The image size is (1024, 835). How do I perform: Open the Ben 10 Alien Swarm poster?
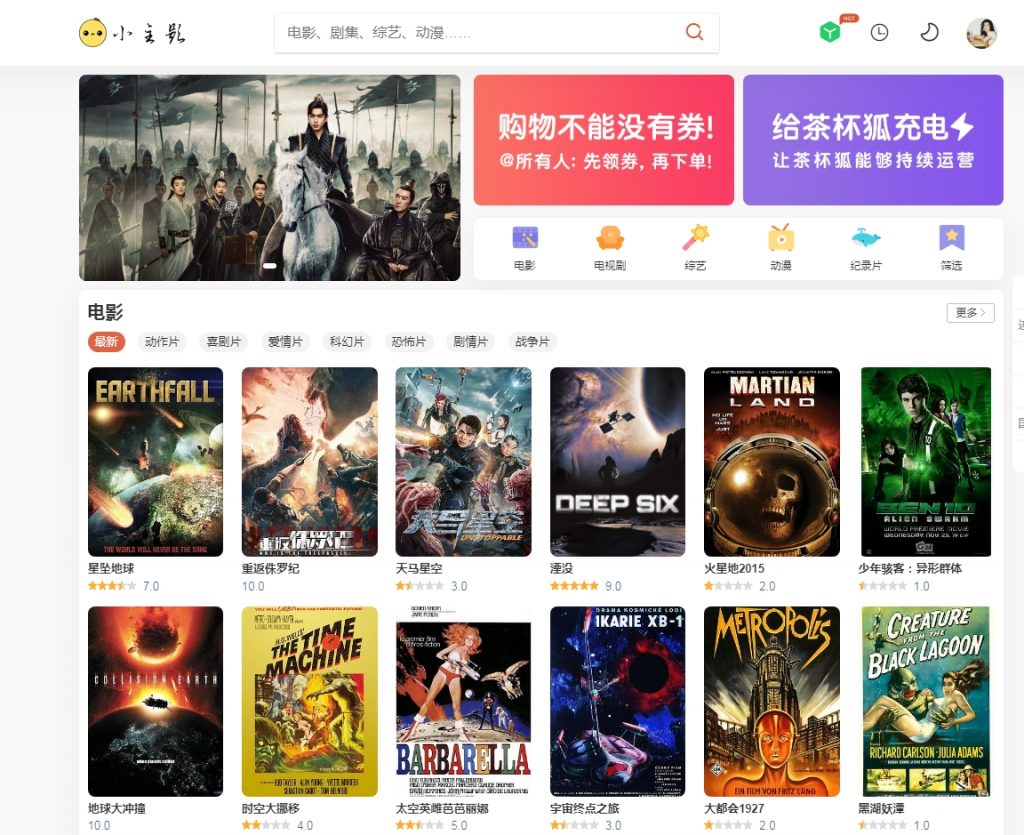point(926,462)
